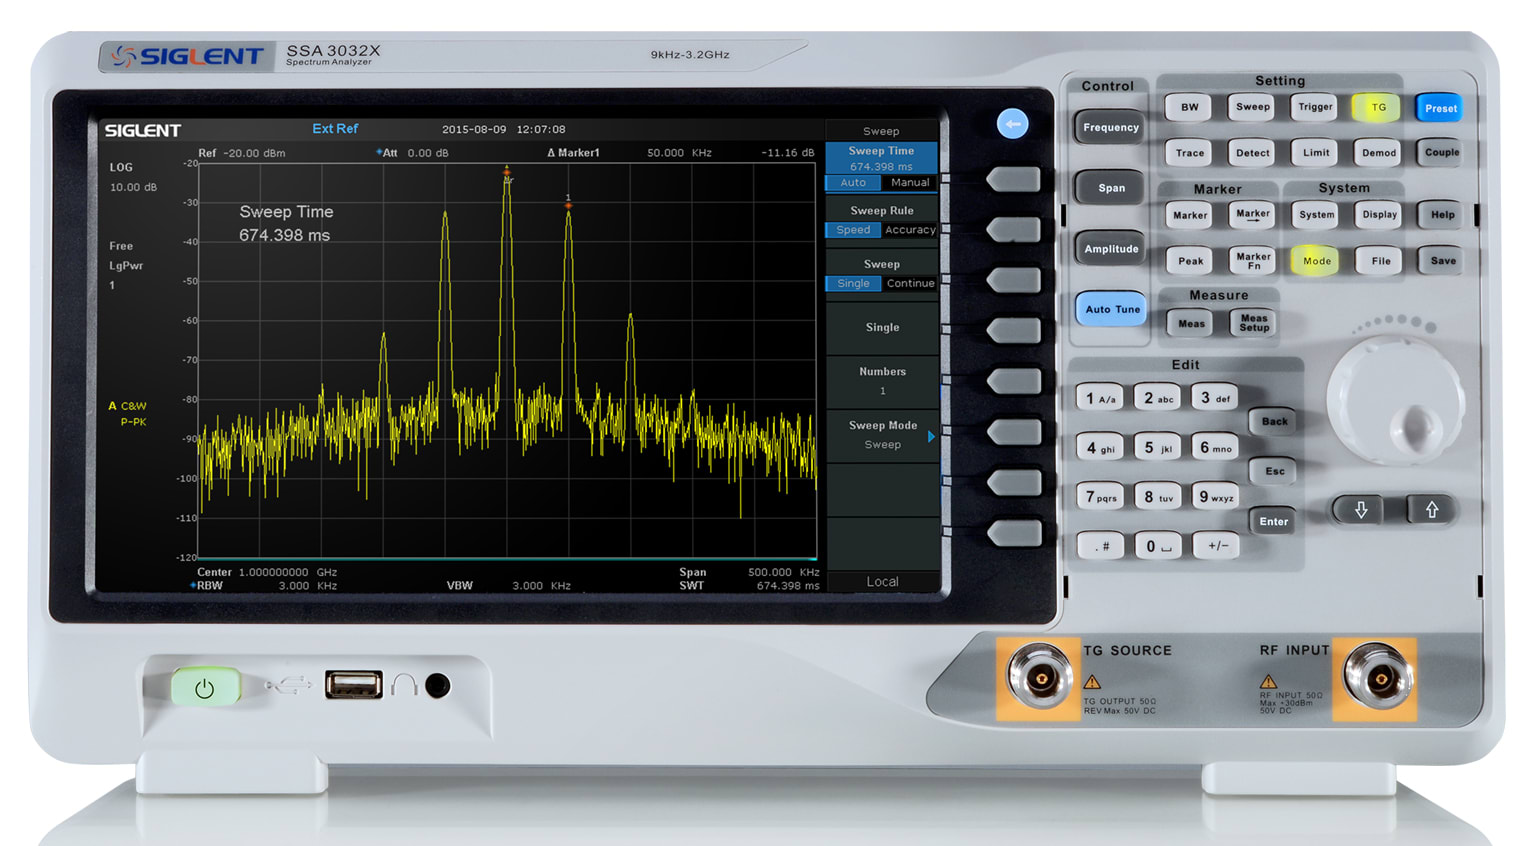Open the Peak key
Screen dimensions: 1525x846
coord(1190,261)
